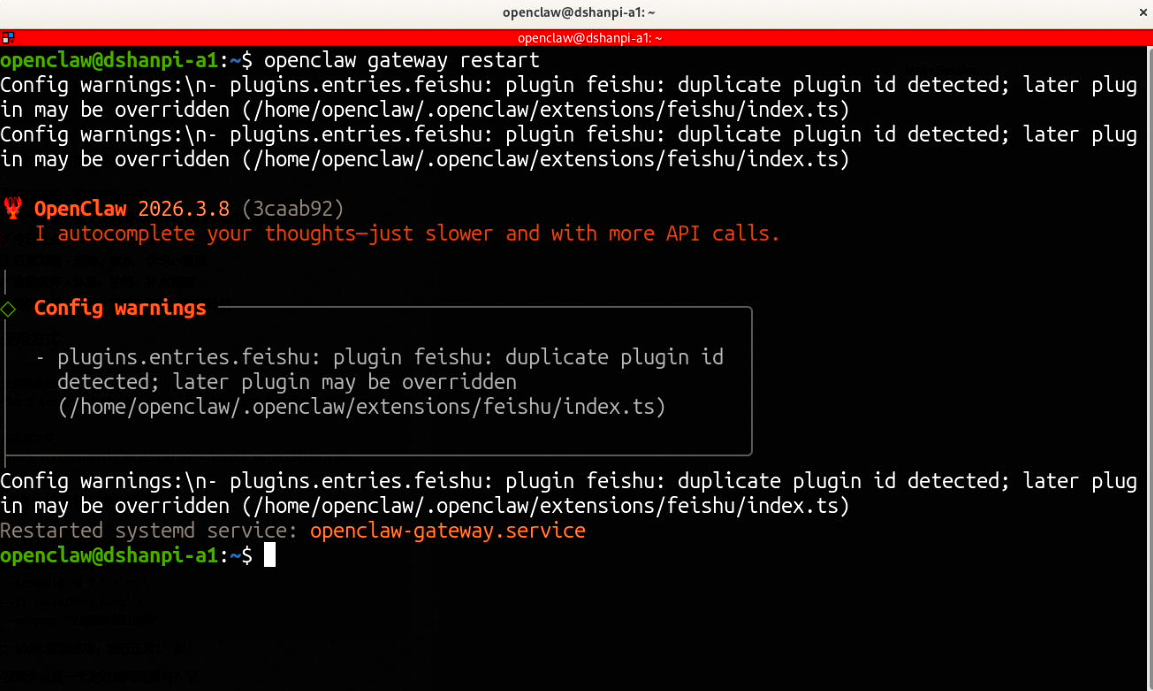This screenshot has height=691, width=1153.
Task: Click the Config warnings box heading
Action: click(120, 308)
